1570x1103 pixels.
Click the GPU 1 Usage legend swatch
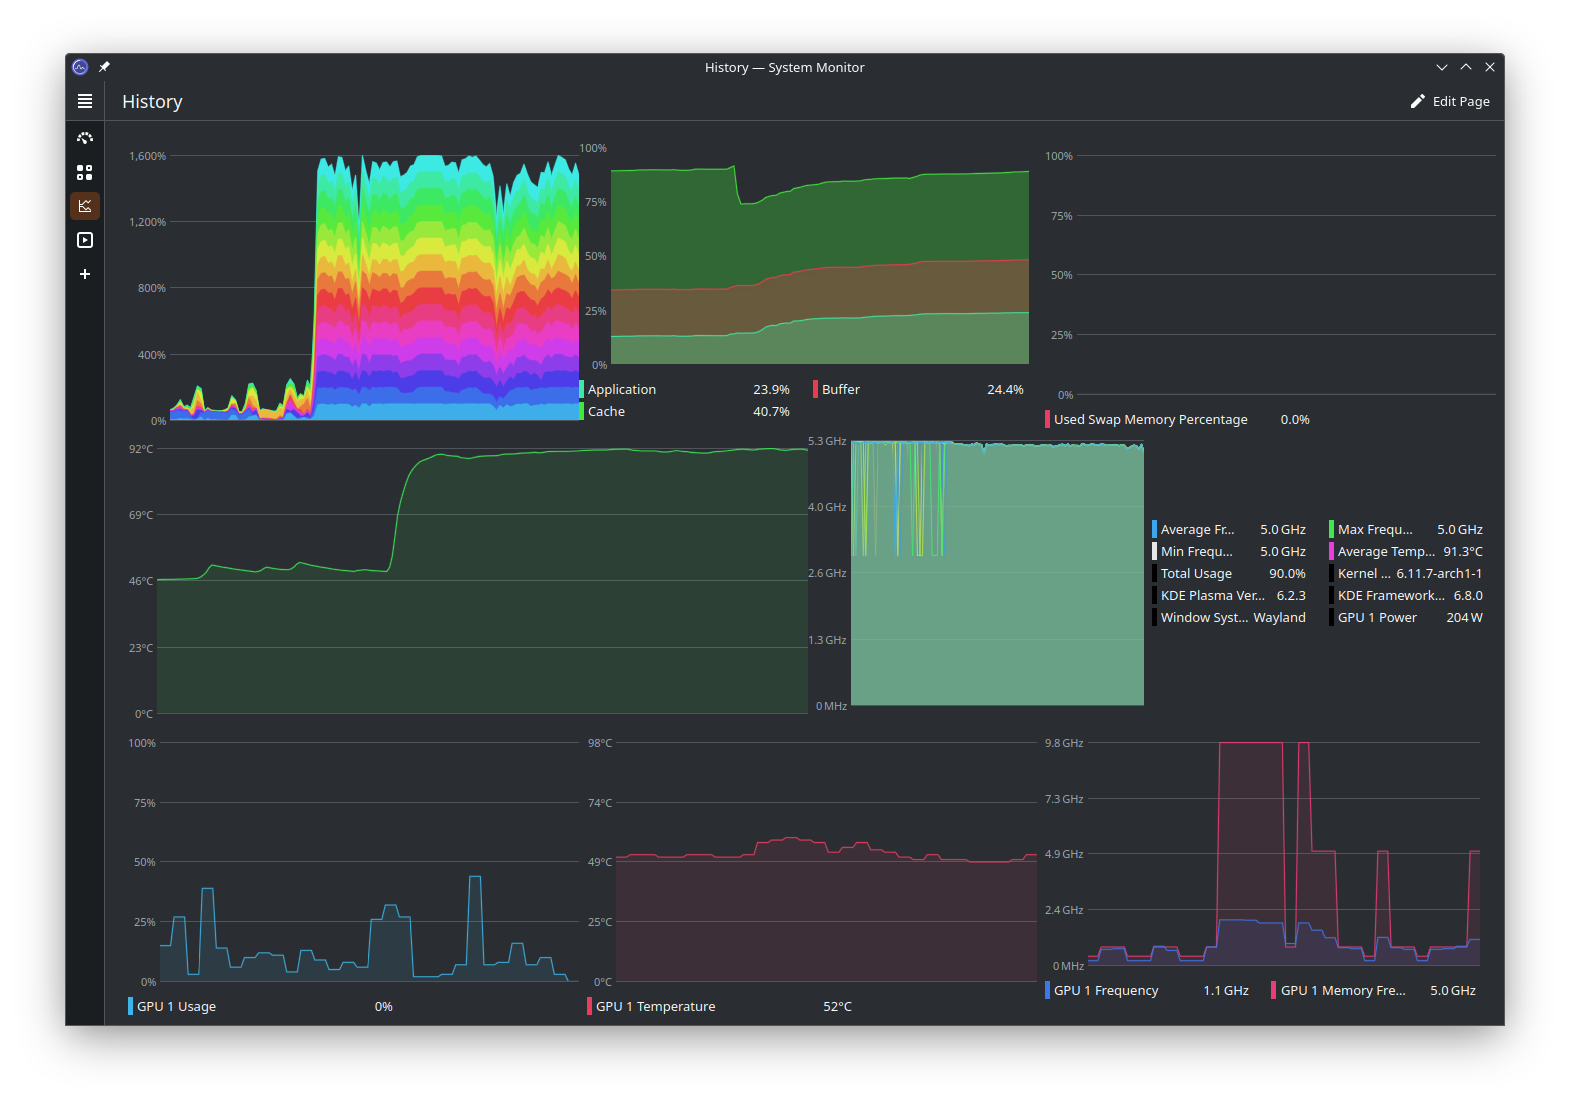[130, 1006]
